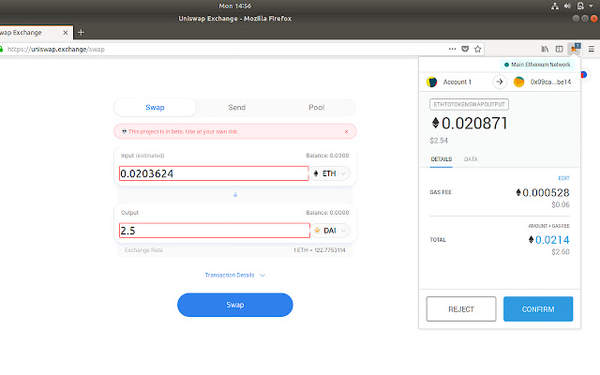Expand Transaction Details section

pos(235,275)
